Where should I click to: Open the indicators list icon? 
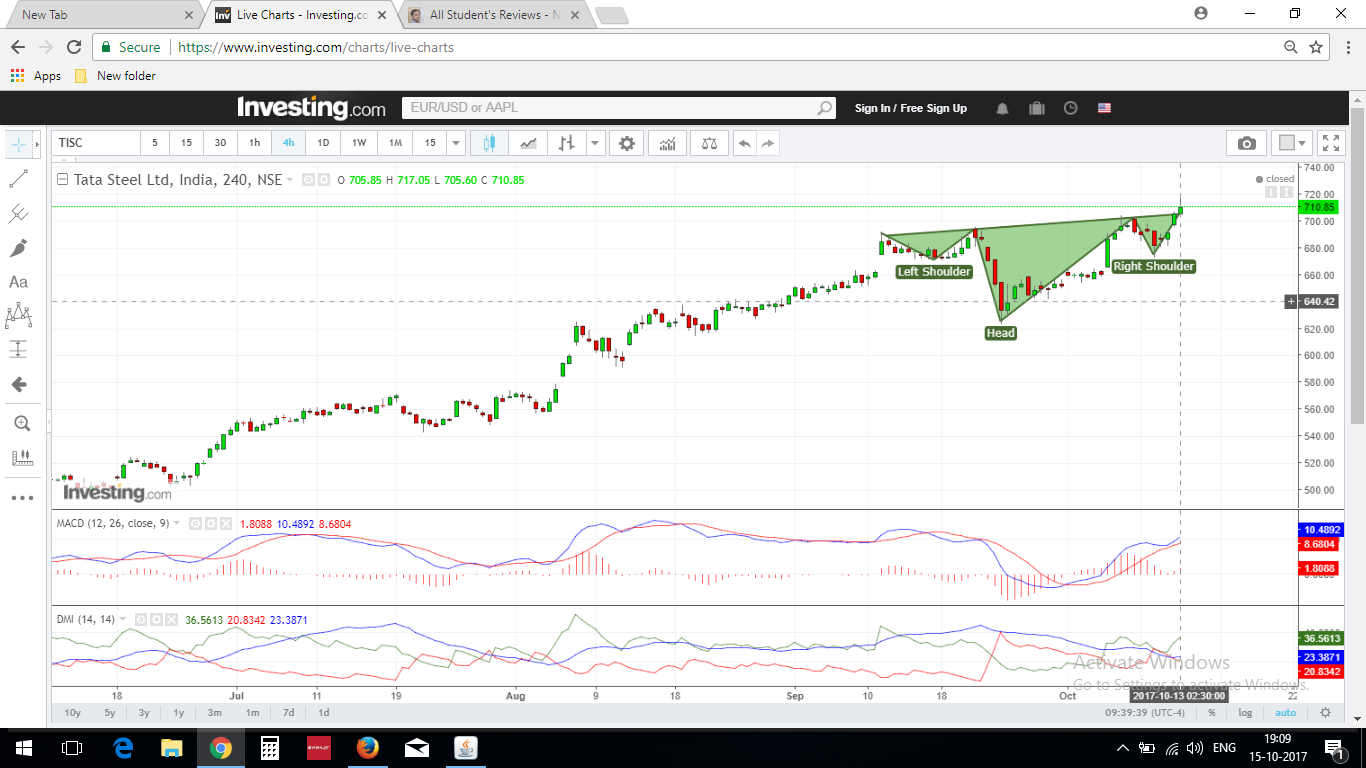667,143
